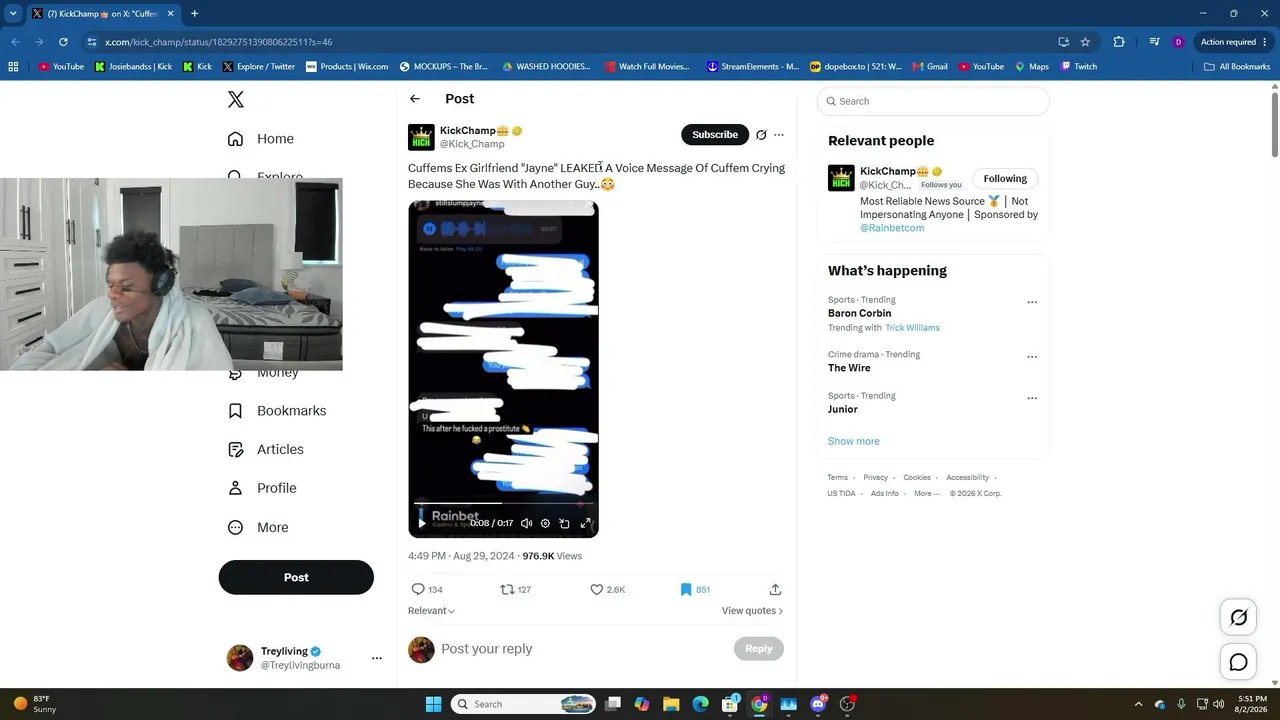Open floating Grok button at right edge
The height and width of the screenshot is (720, 1280).
click(1238, 617)
